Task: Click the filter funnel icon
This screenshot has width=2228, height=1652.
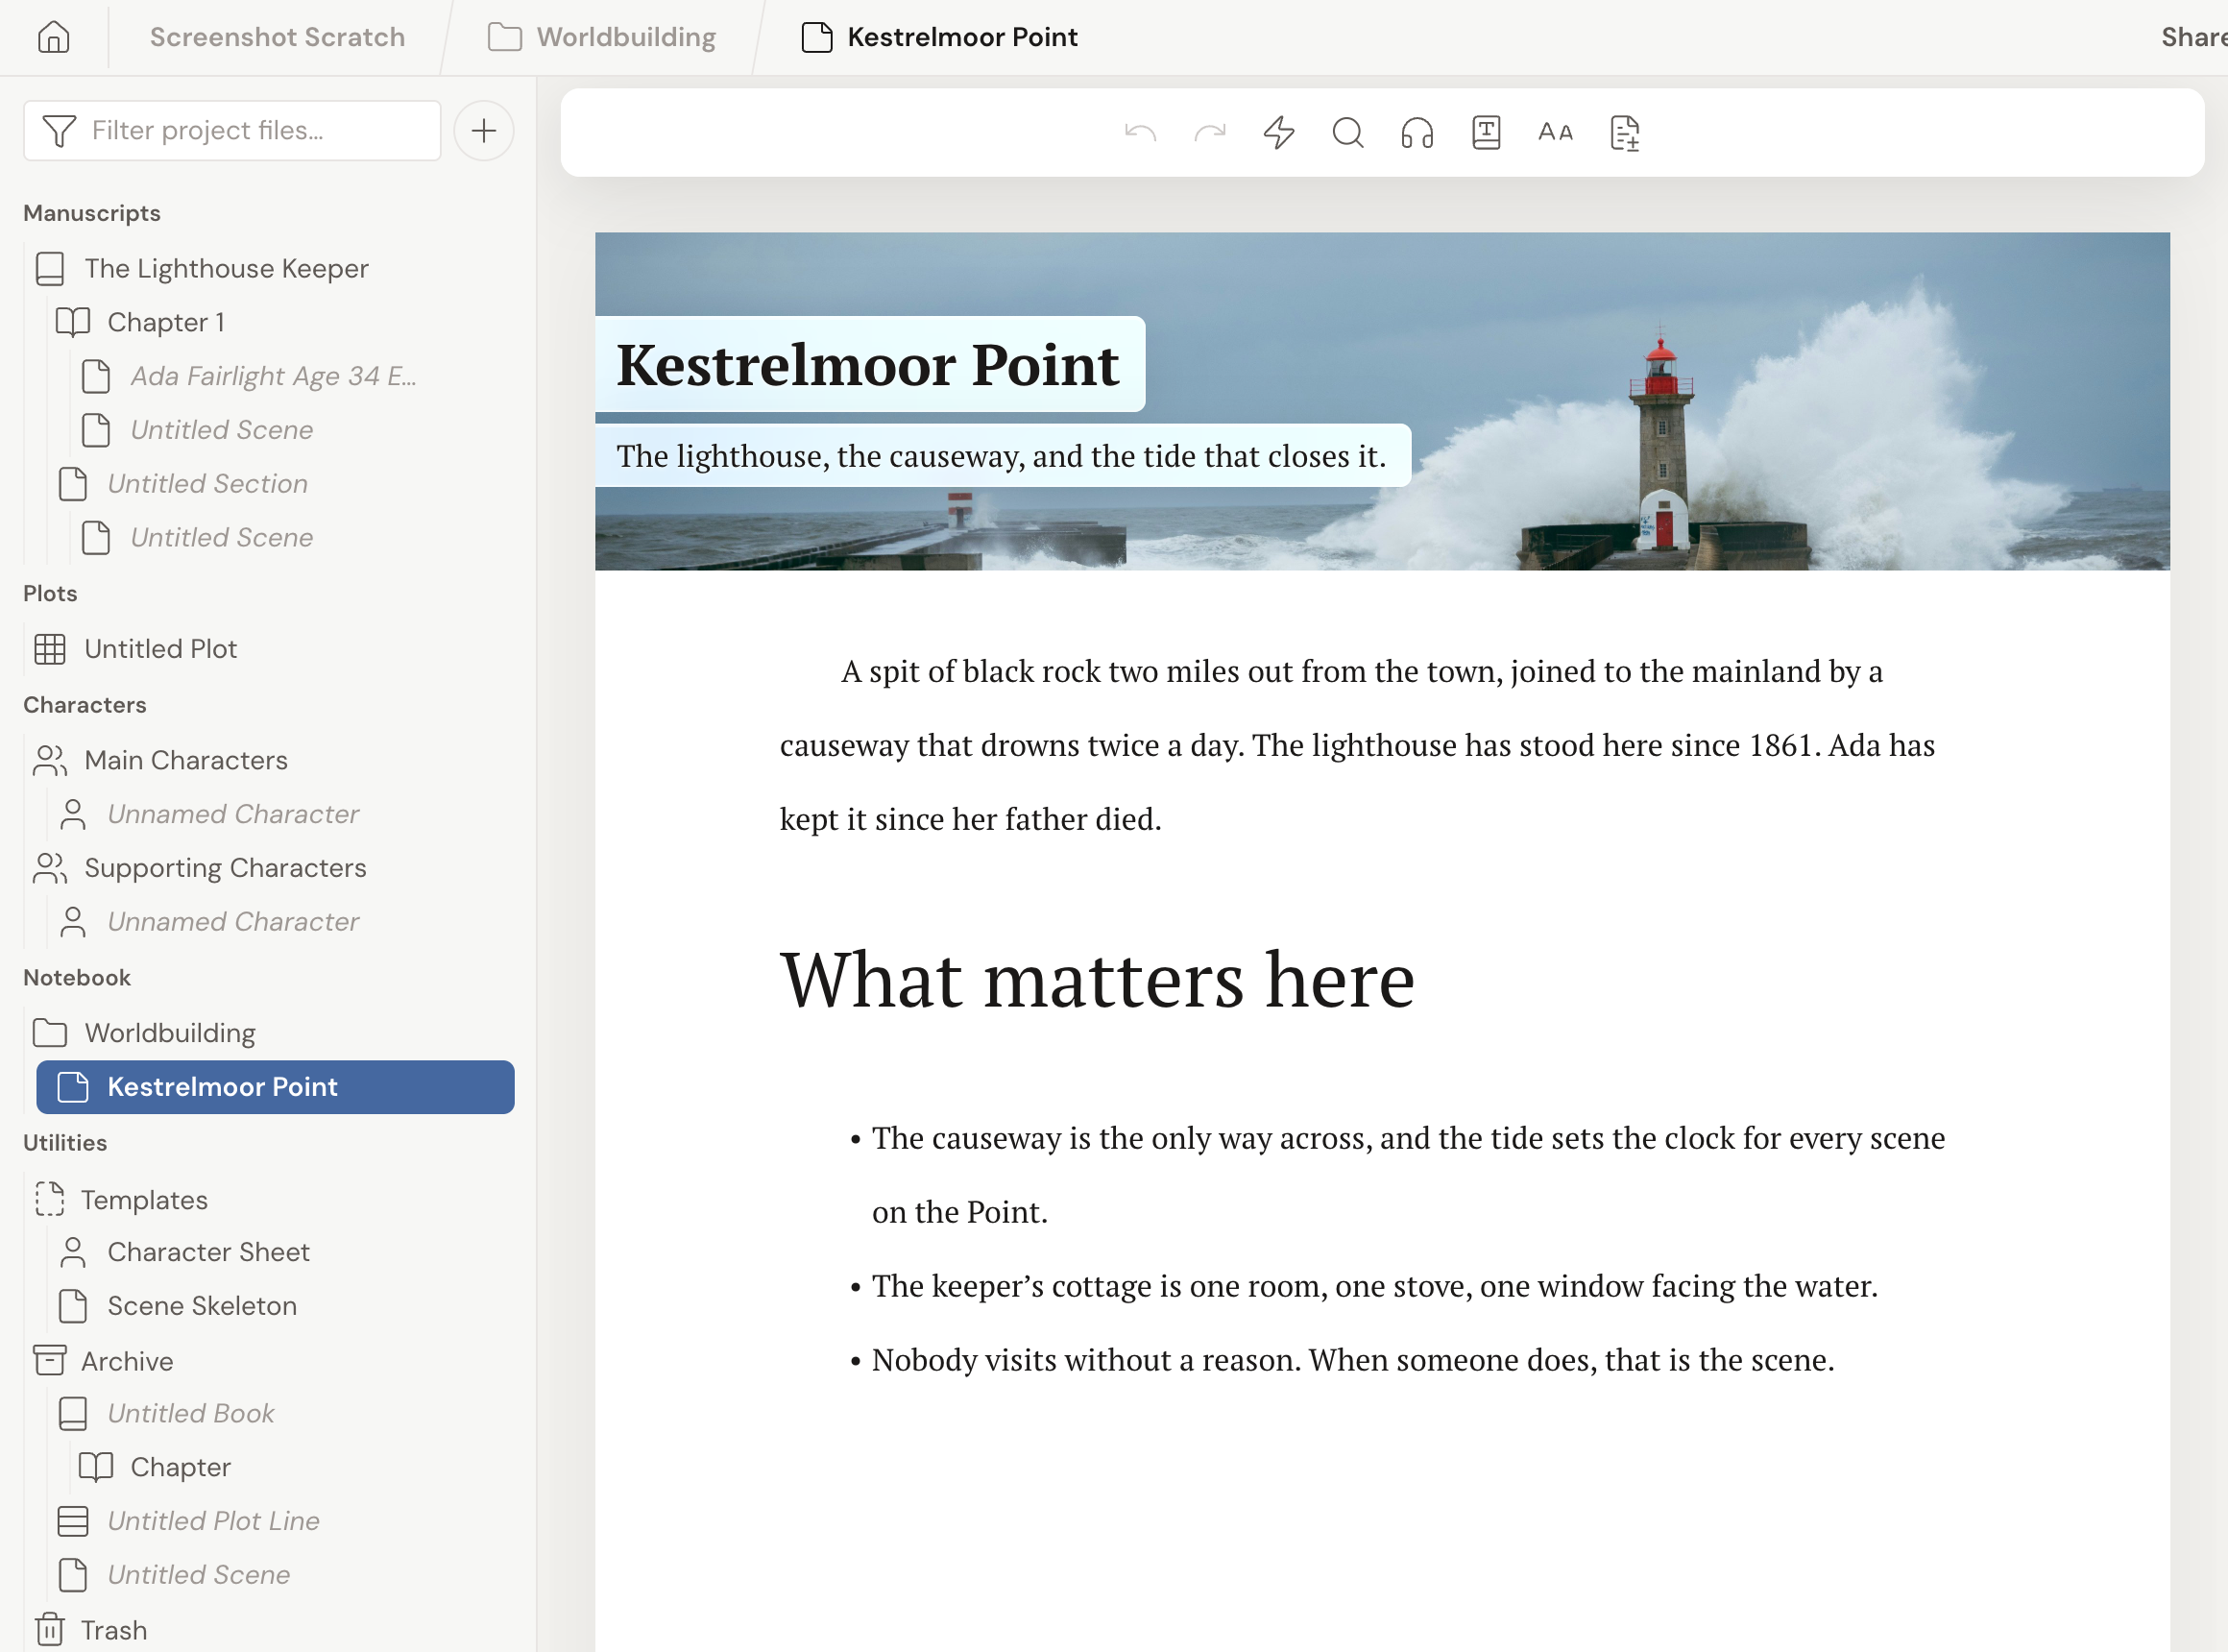Action: 59,130
